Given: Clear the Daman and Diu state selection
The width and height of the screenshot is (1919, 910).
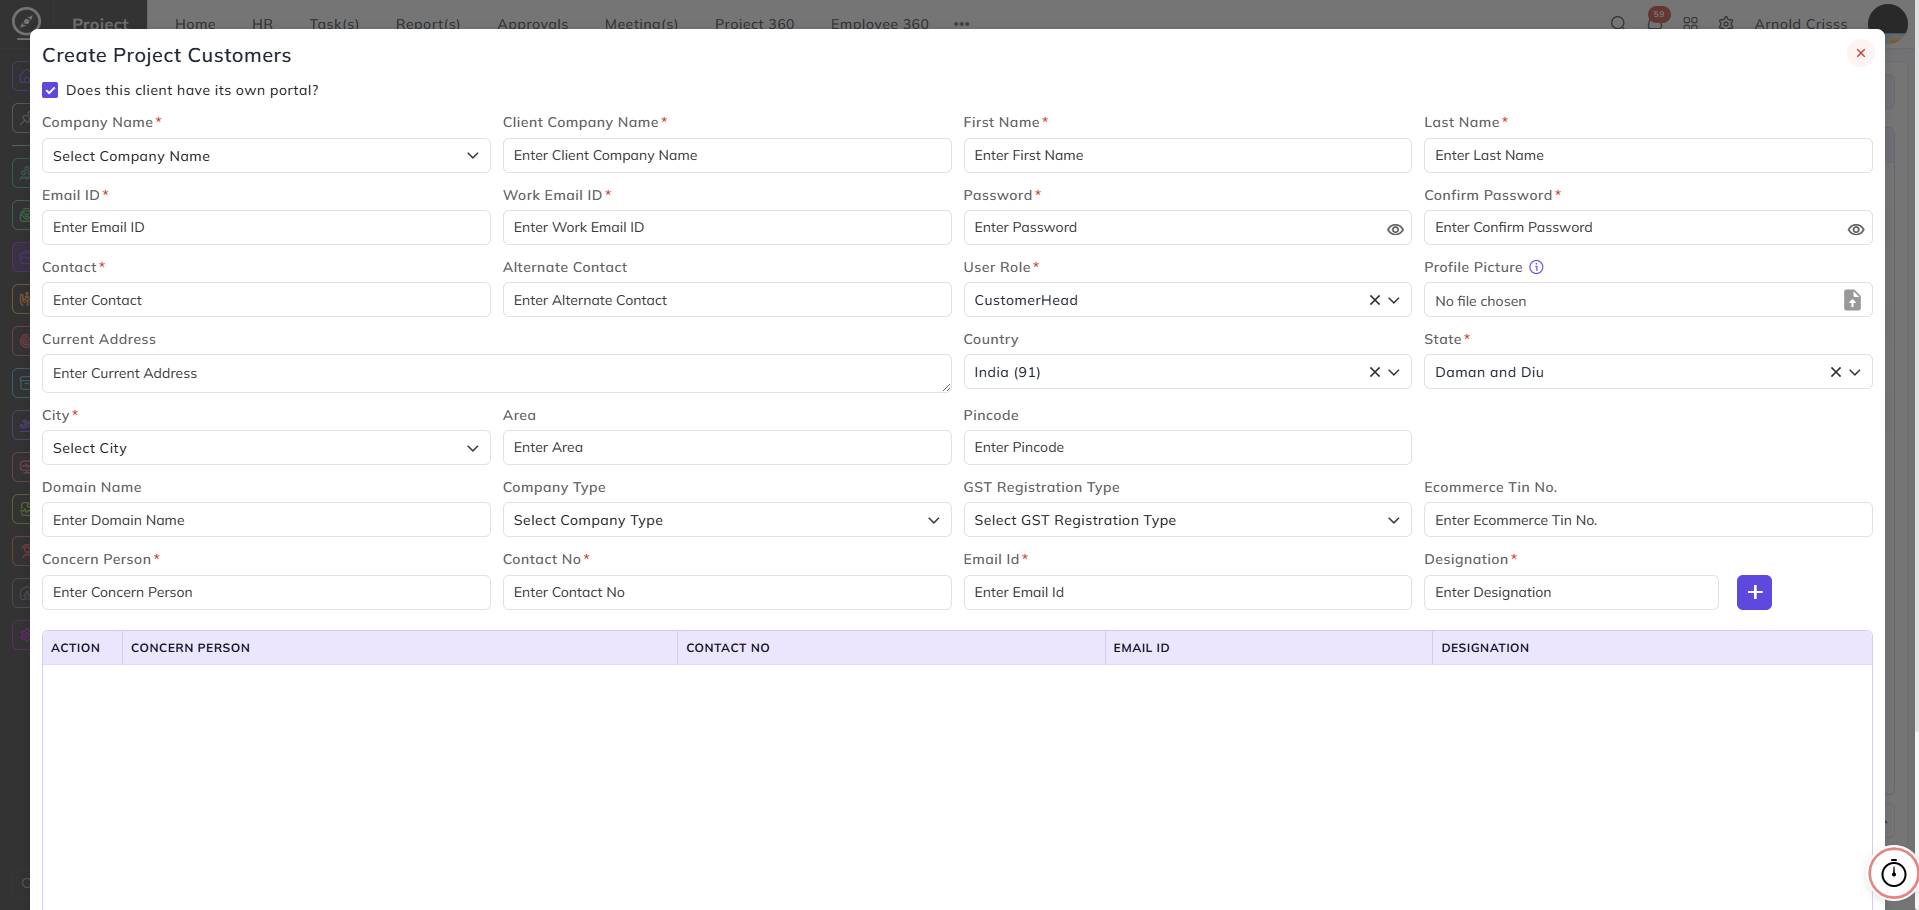Looking at the screenshot, I should point(1835,372).
